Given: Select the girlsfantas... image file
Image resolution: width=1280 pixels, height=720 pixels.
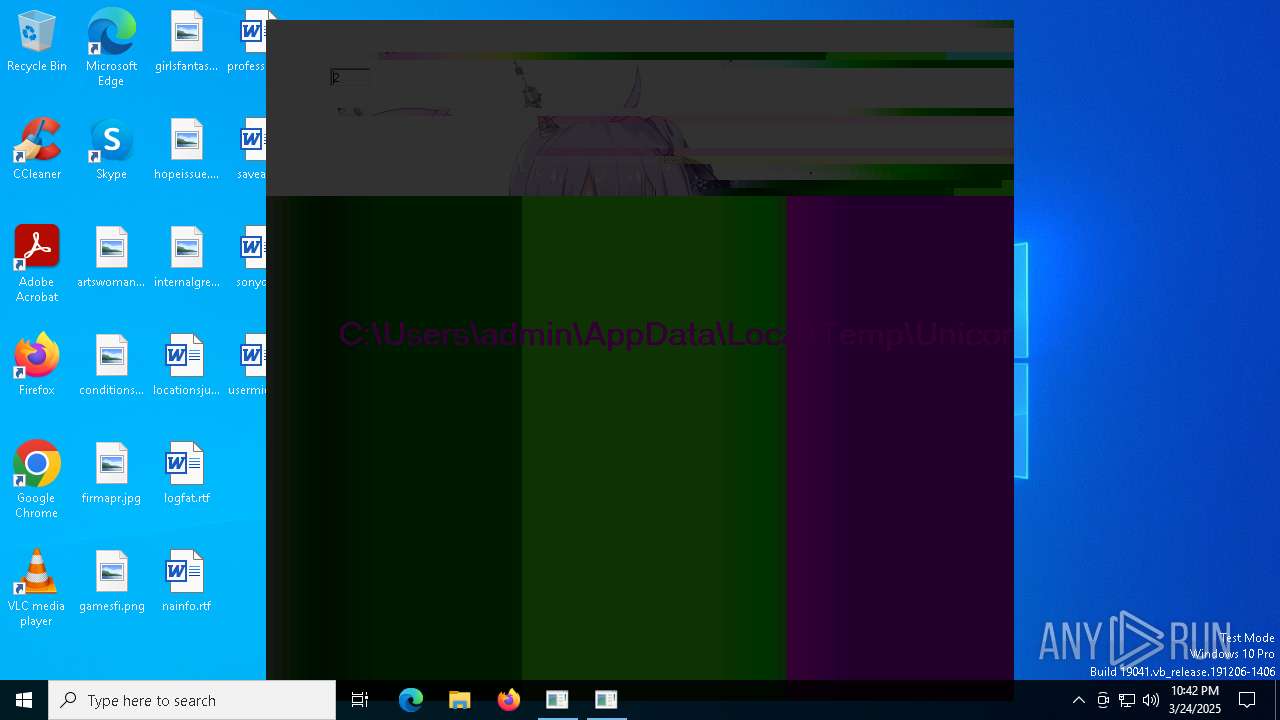Looking at the screenshot, I should click(x=186, y=42).
